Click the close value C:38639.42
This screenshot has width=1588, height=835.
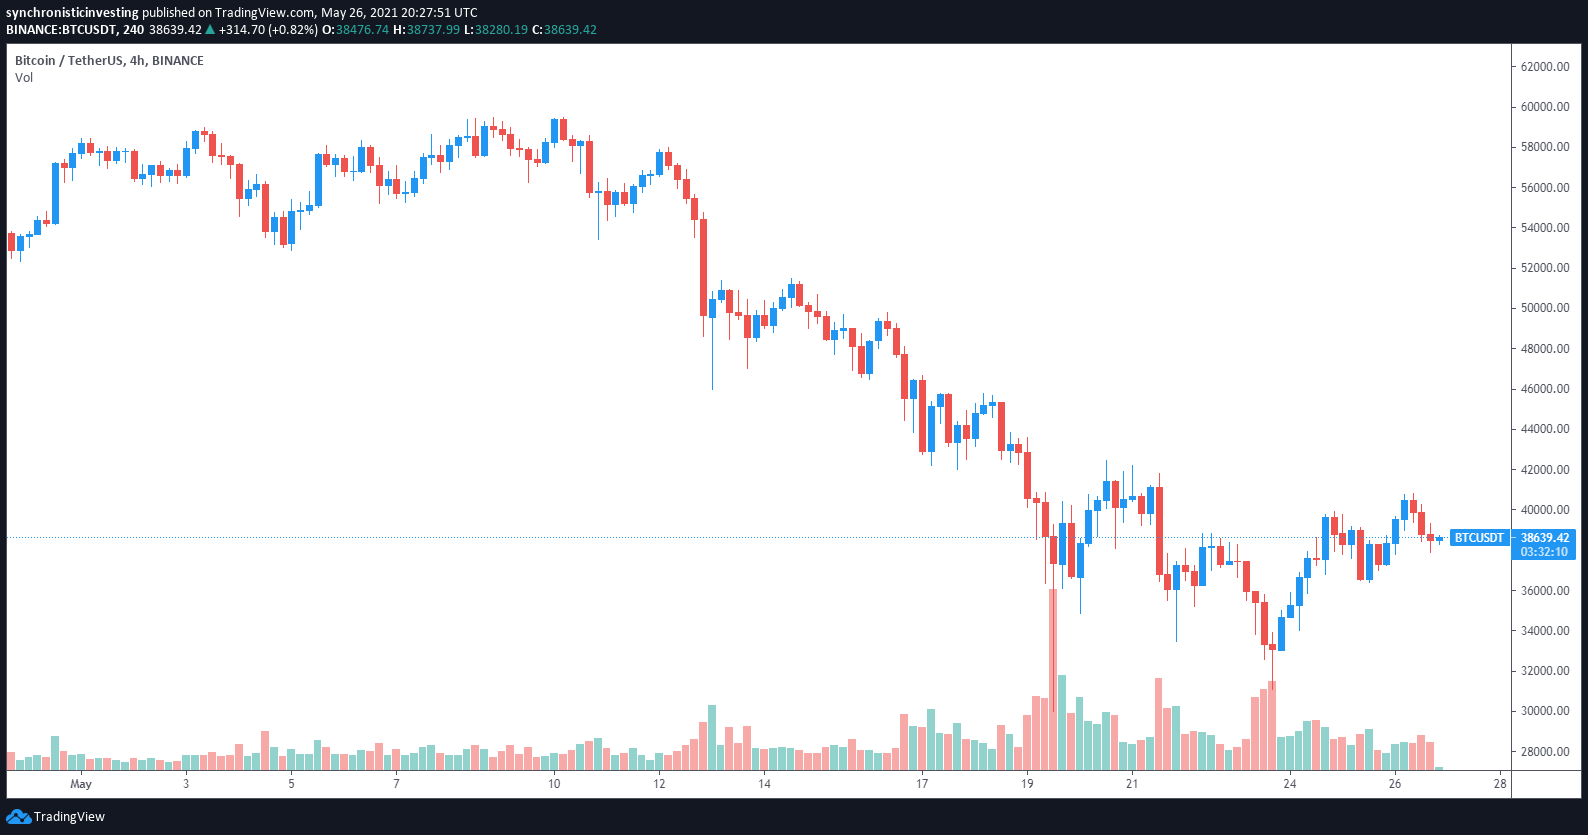pyautogui.click(x=564, y=30)
